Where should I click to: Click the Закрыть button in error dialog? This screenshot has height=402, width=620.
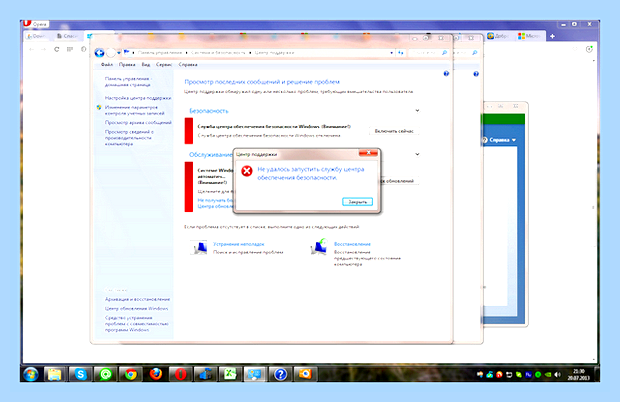coord(357,202)
